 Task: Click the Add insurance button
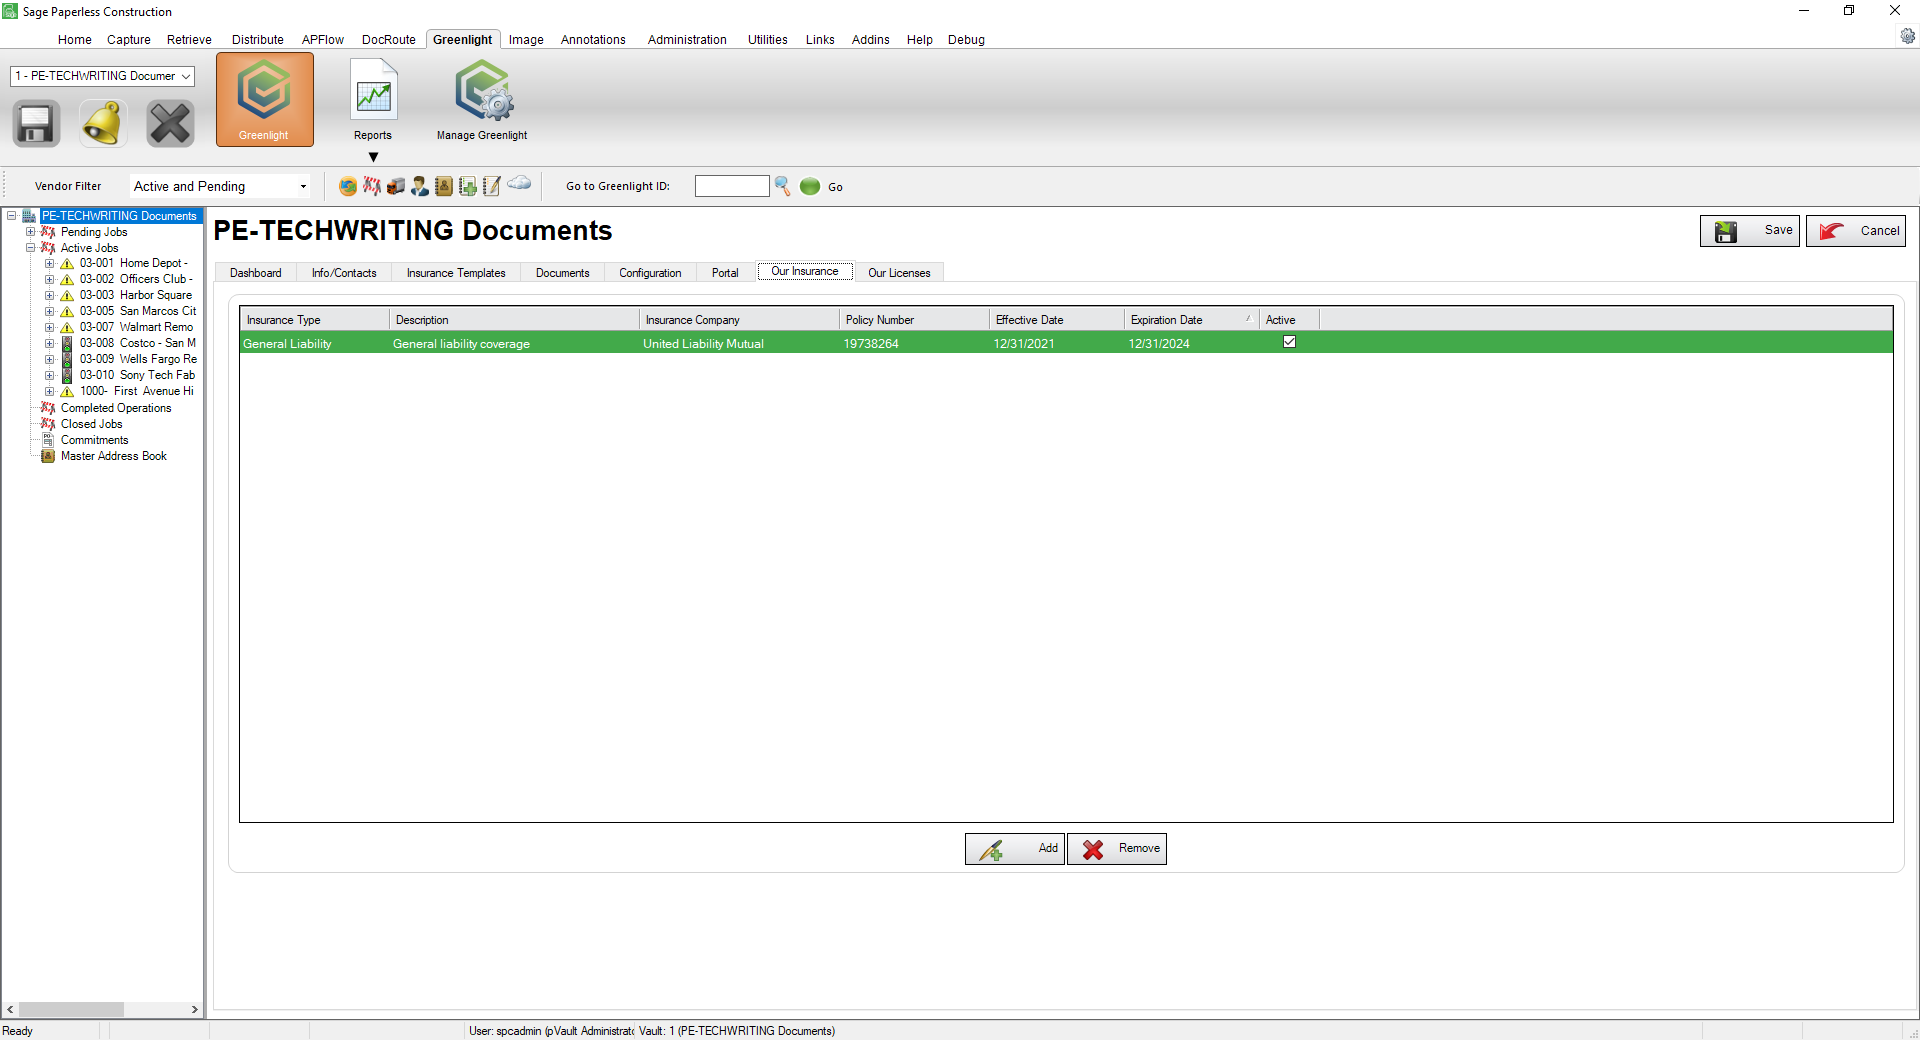tap(1015, 849)
